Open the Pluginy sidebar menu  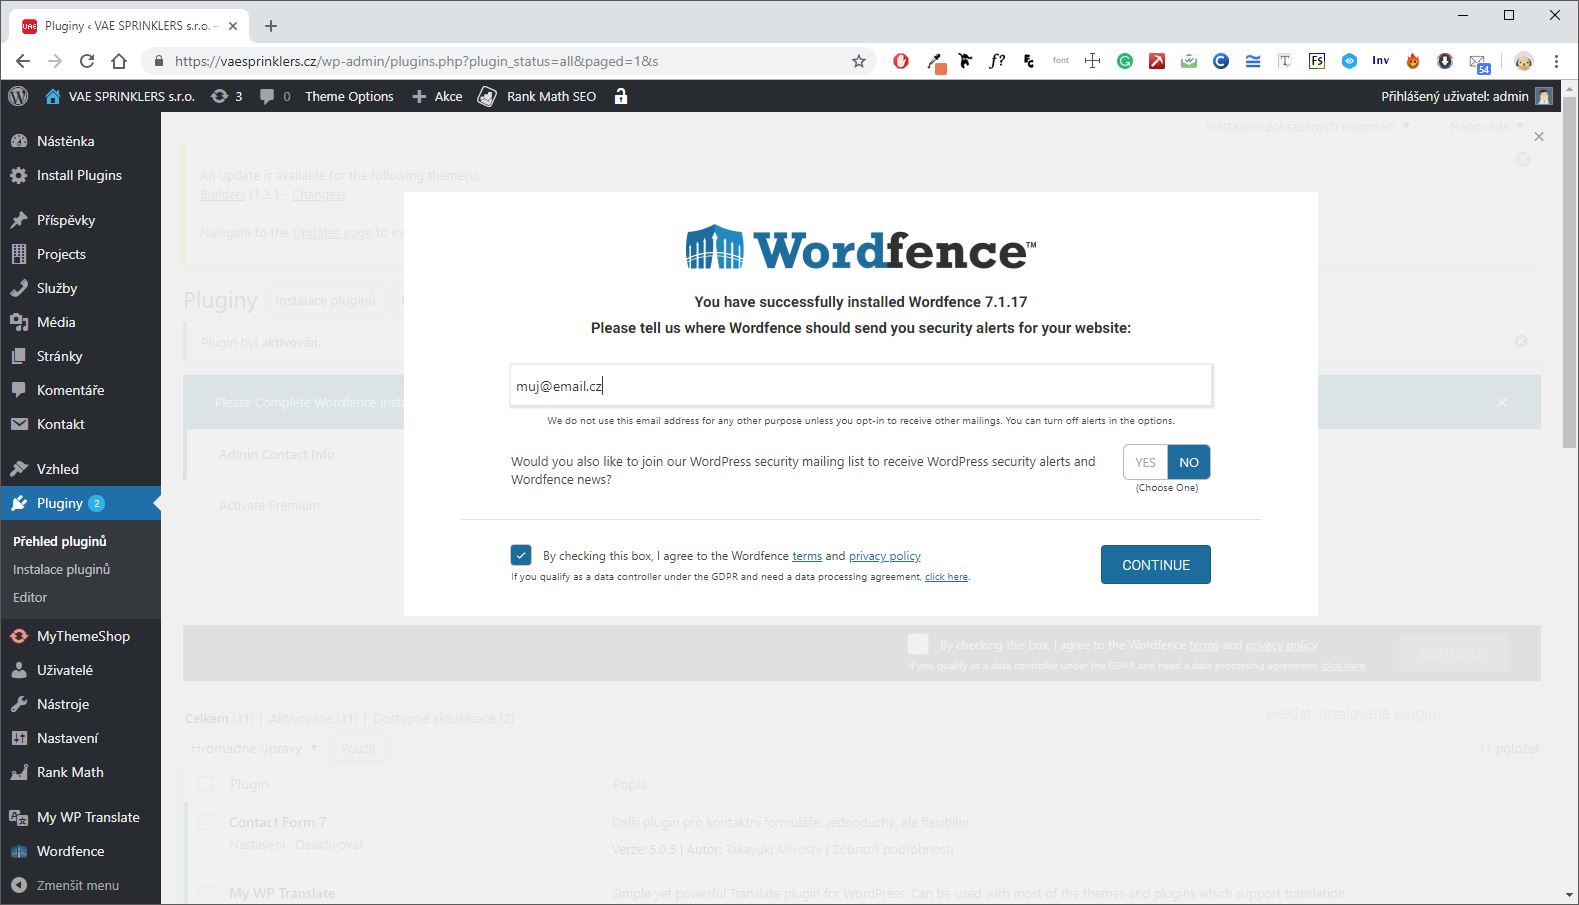point(80,503)
